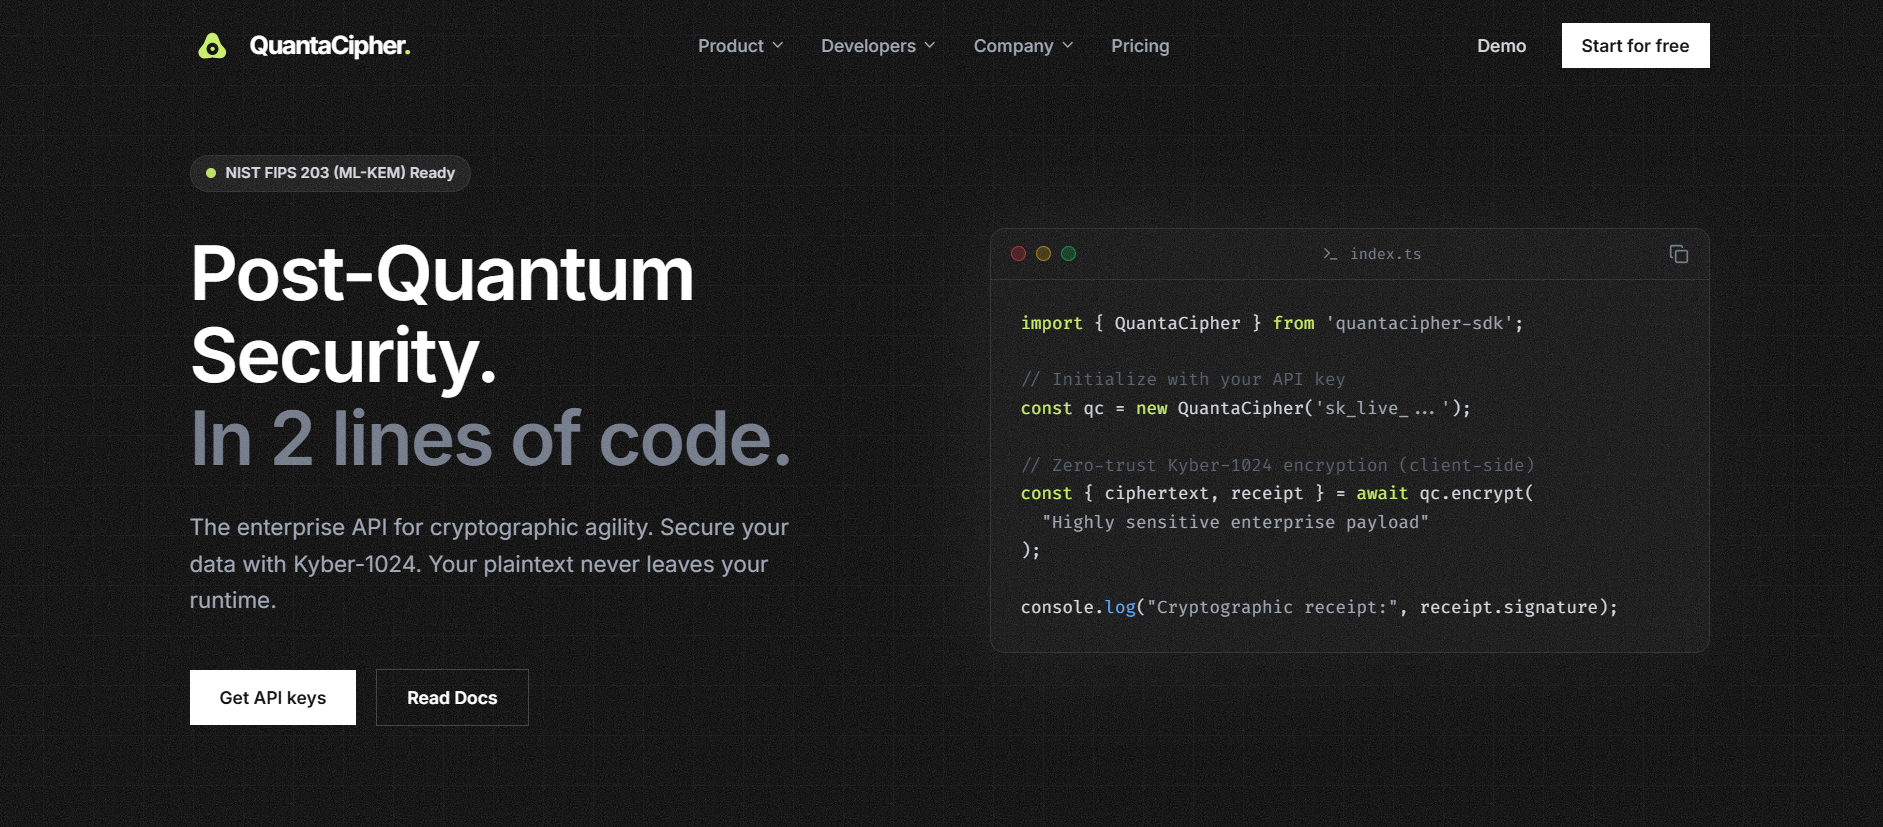Click the Zero-trust Kyber-1024 encryption comment
The image size is (1883, 827).
click(x=1277, y=465)
